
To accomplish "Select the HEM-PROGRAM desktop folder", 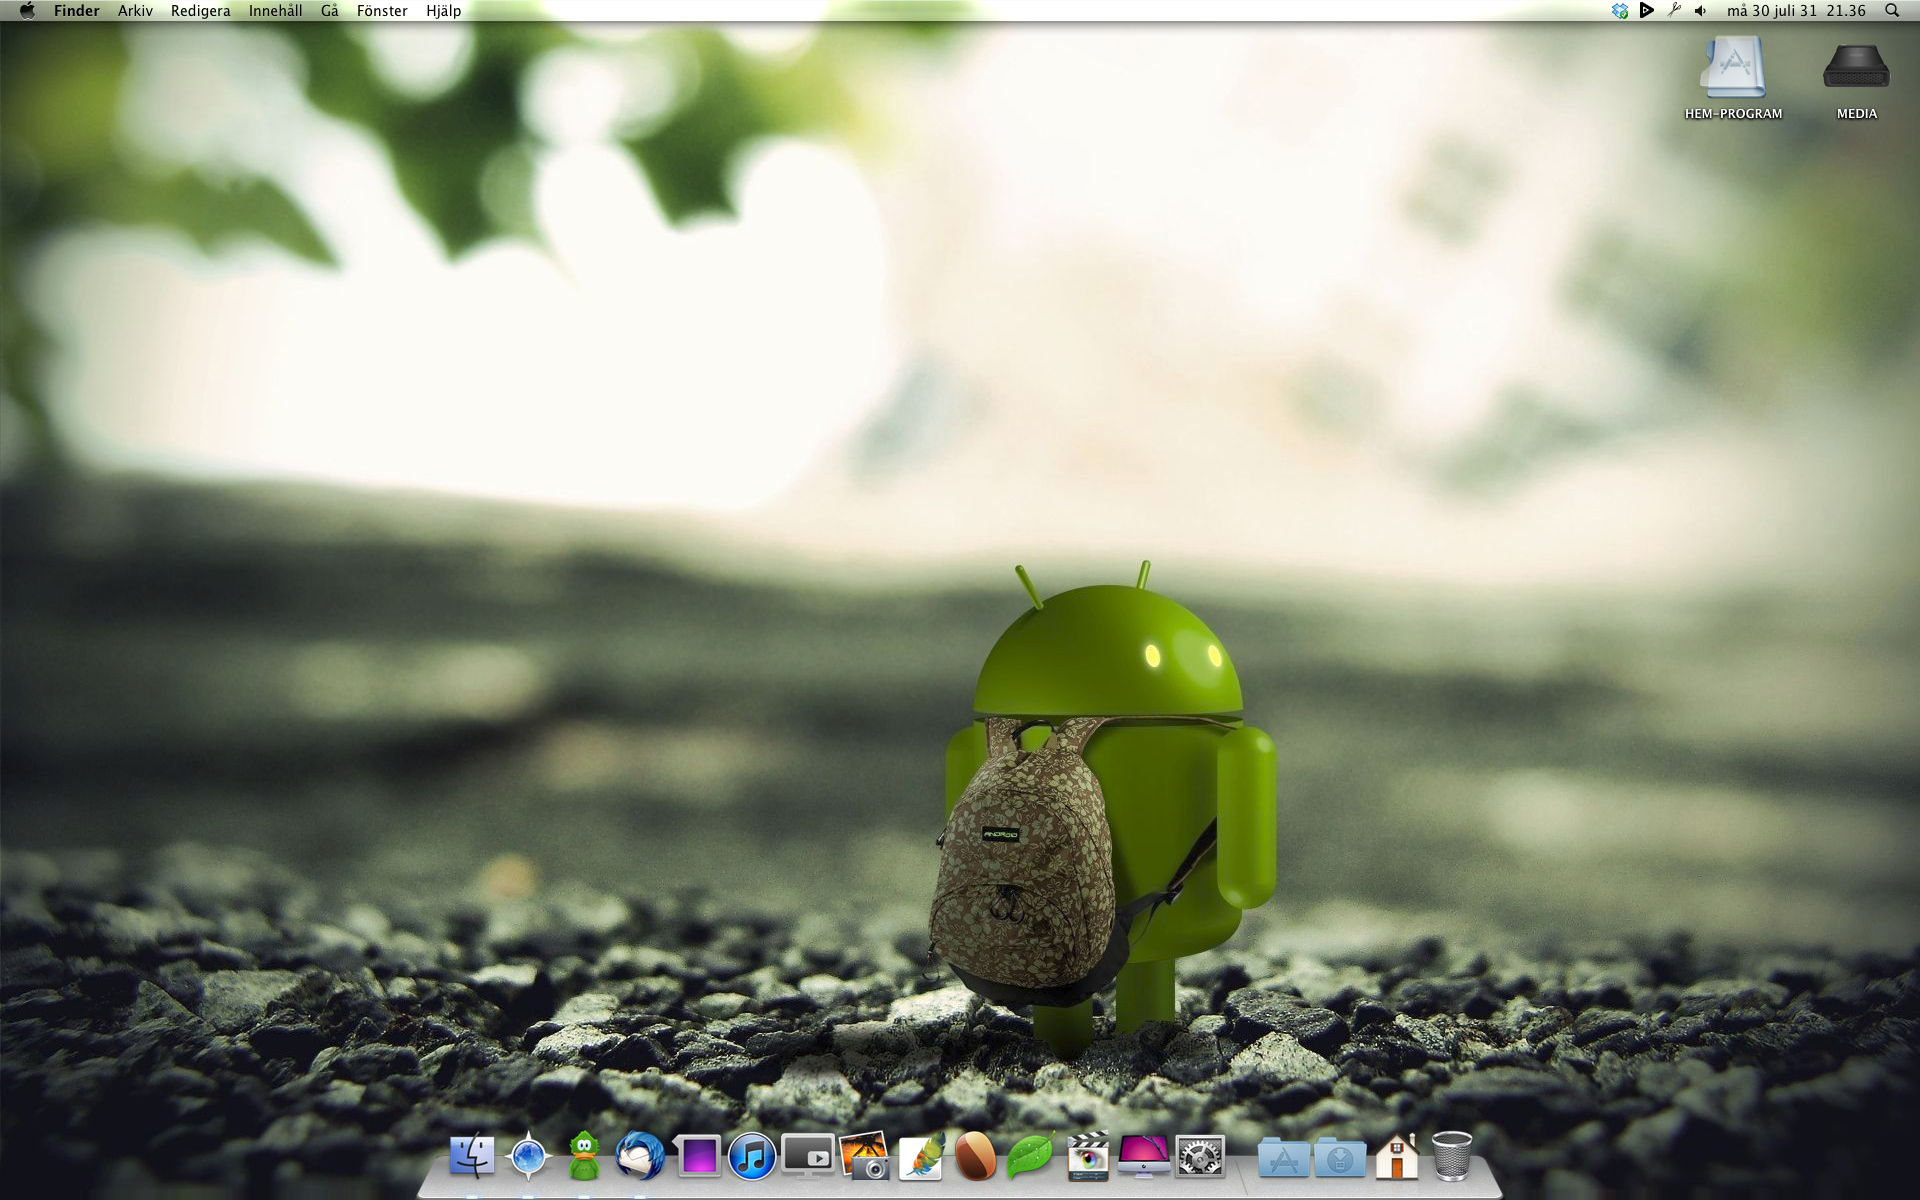I will pyautogui.click(x=1733, y=78).
